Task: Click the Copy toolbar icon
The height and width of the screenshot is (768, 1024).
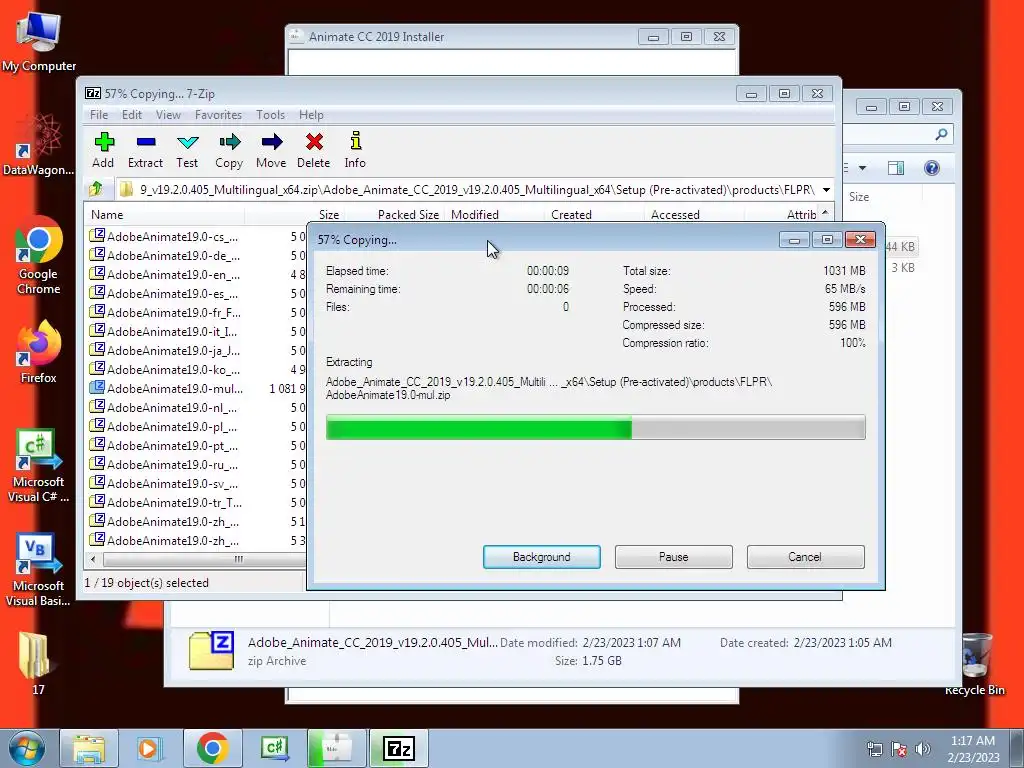Action: click(229, 150)
